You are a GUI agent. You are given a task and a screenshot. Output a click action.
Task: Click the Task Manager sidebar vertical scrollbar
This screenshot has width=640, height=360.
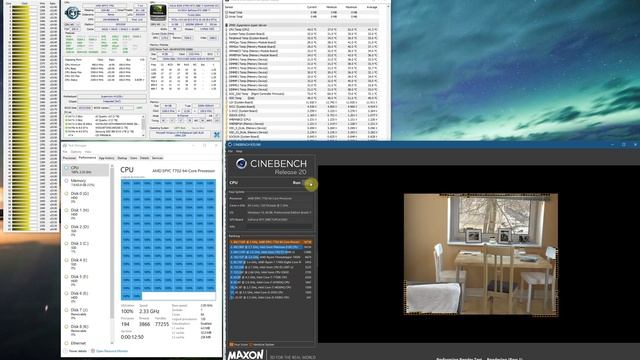coord(112,254)
